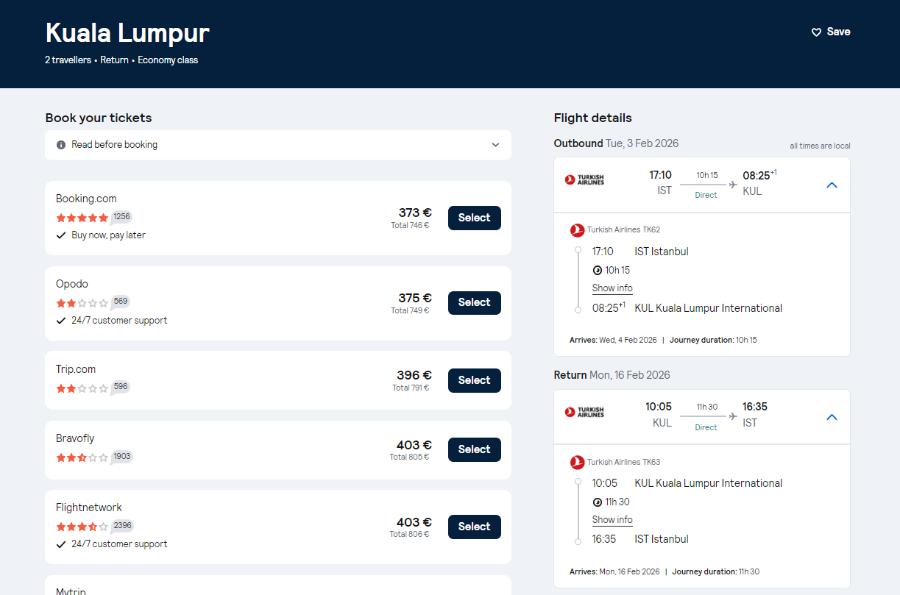Click the Turkish Airlines logo in outbound summary
The width and height of the screenshot is (900, 595).
point(584,180)
